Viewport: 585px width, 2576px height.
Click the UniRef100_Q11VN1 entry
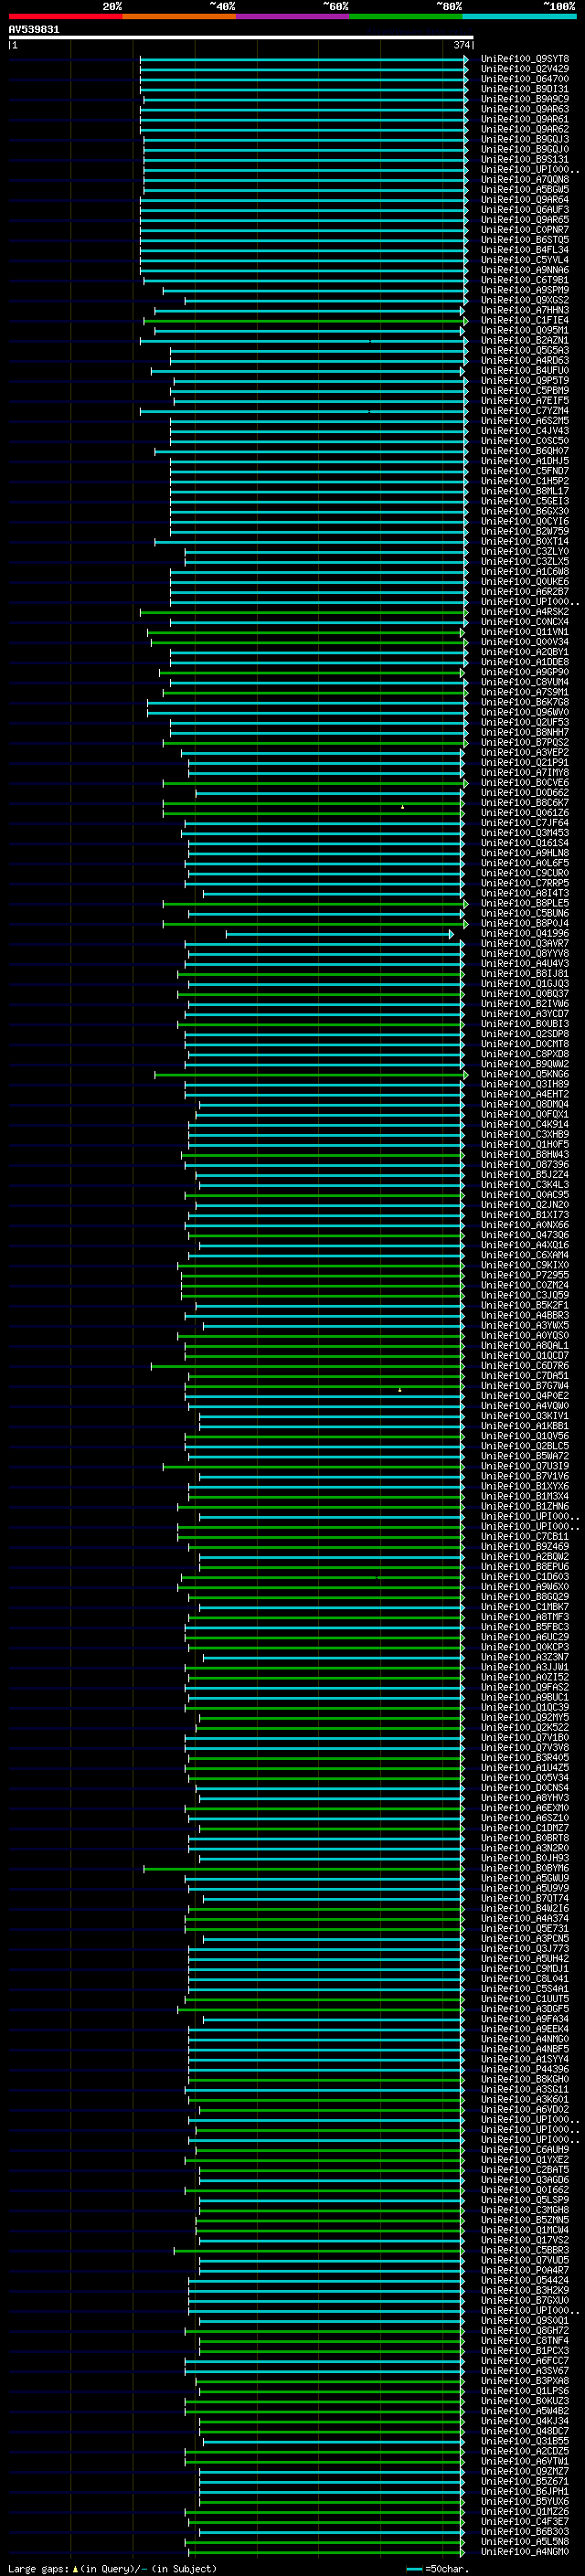click(x=525, y=632)
